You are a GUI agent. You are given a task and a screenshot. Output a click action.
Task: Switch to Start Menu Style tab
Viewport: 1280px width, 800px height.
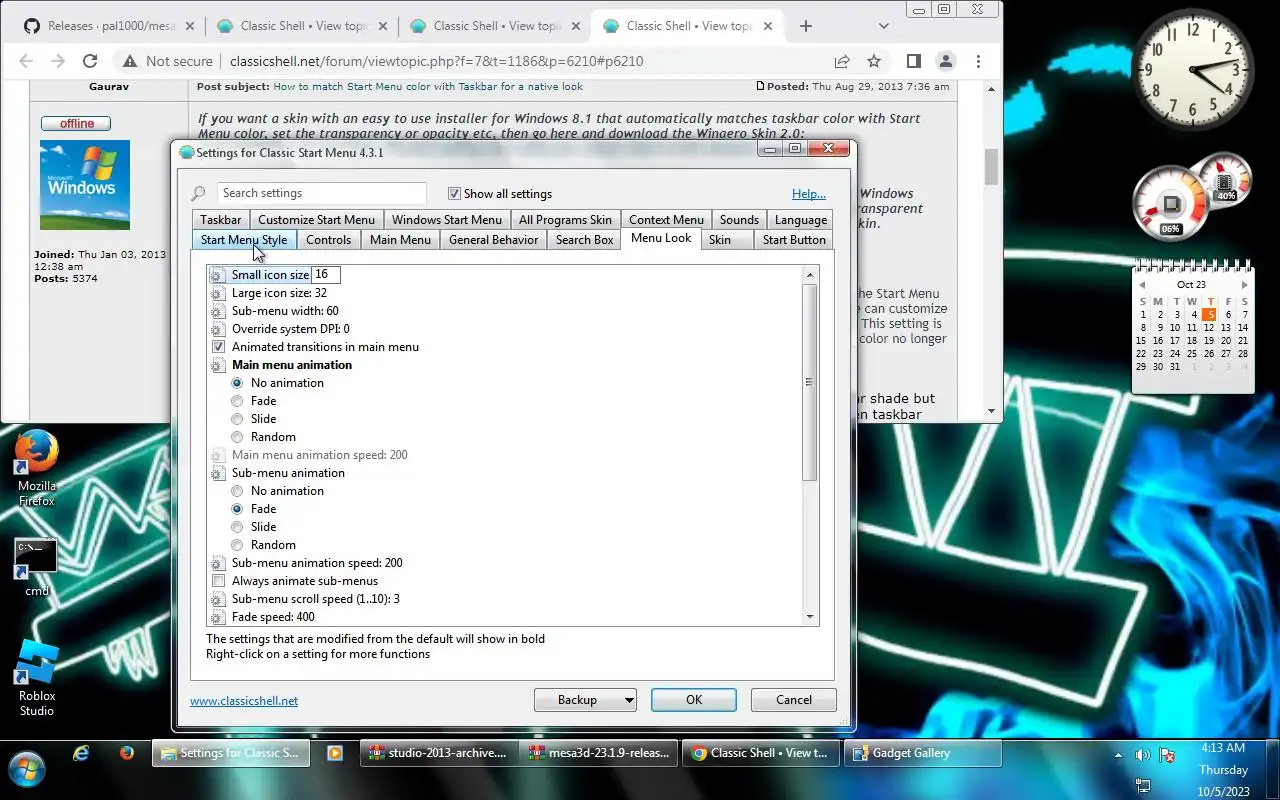(244, 240)
